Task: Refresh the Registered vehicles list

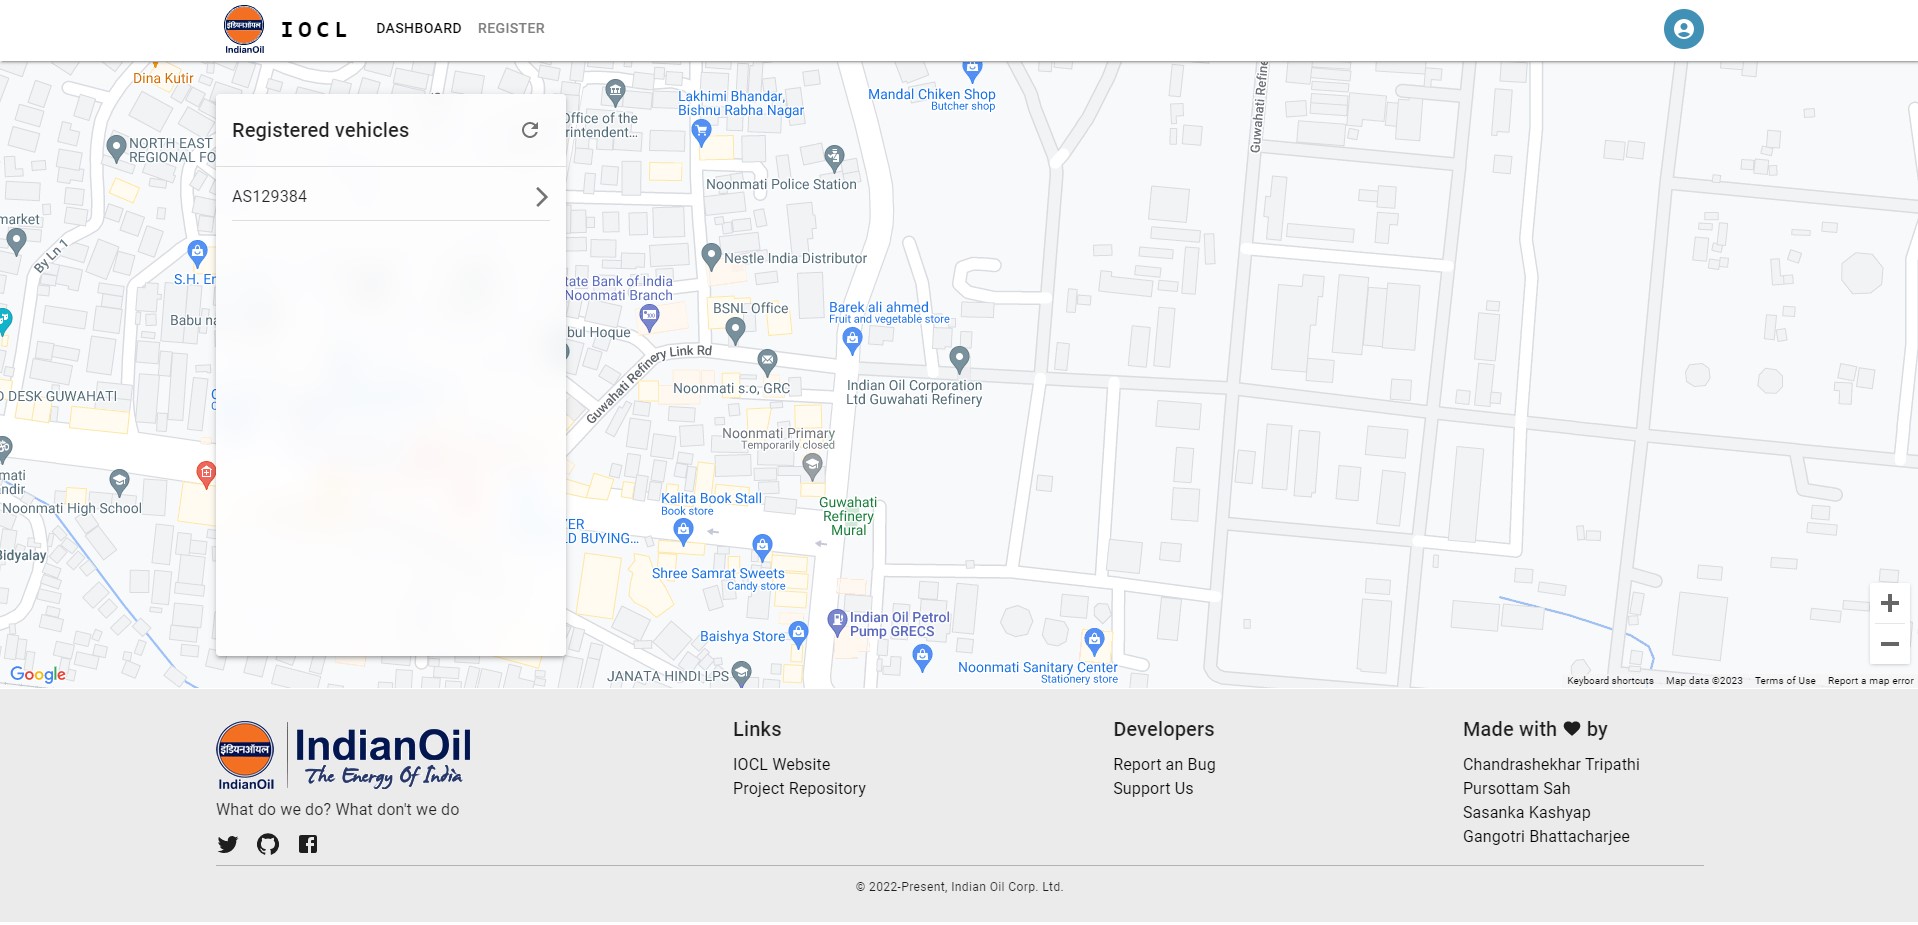Action: (530, 130)
